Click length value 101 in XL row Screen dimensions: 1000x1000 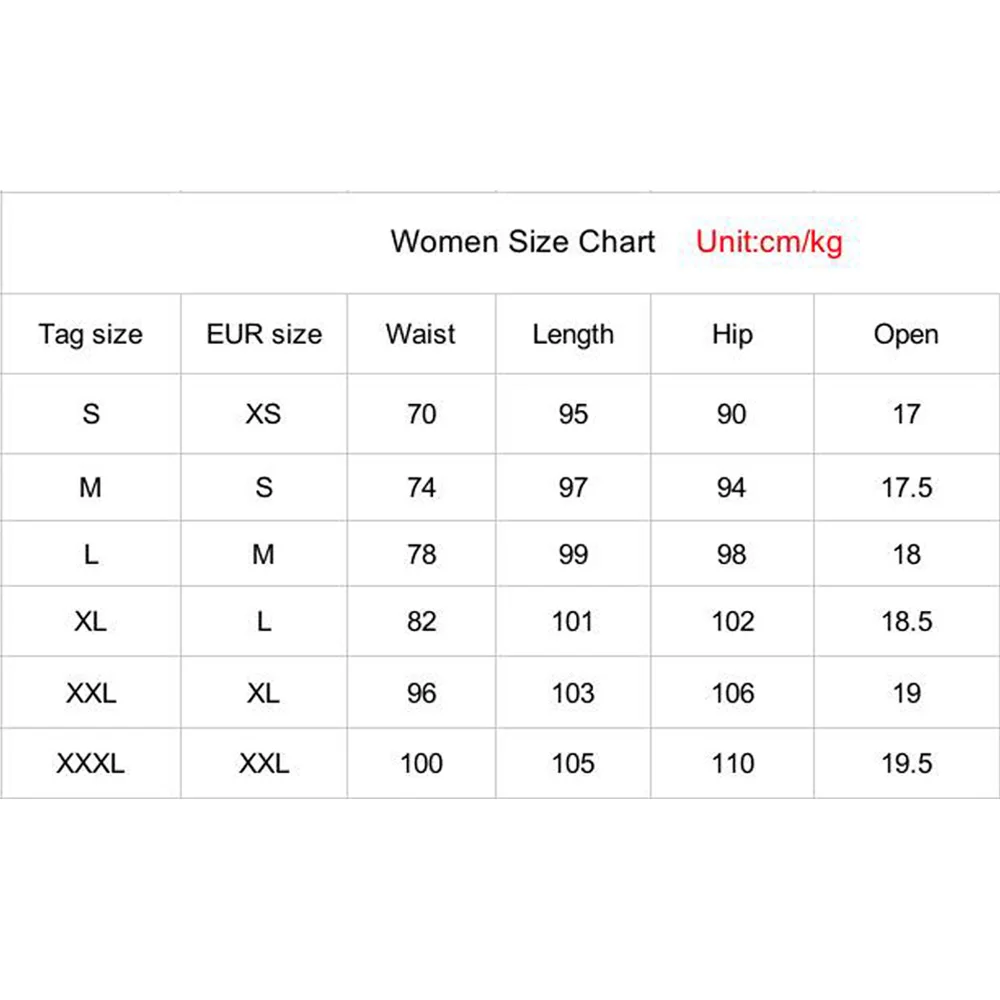(x=573, y=622)
